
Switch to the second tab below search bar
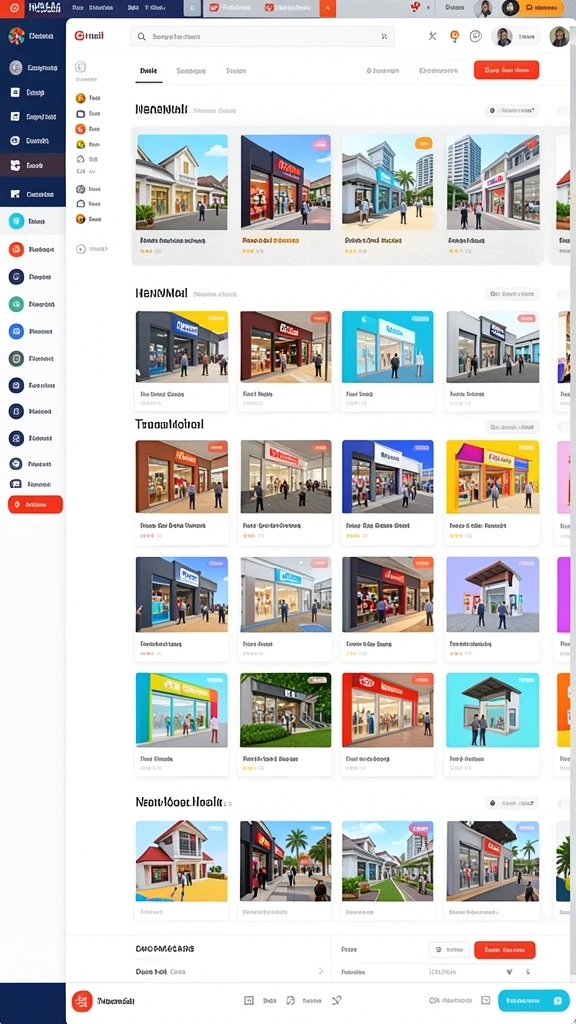pyautogui.click(x=191, y=71)
